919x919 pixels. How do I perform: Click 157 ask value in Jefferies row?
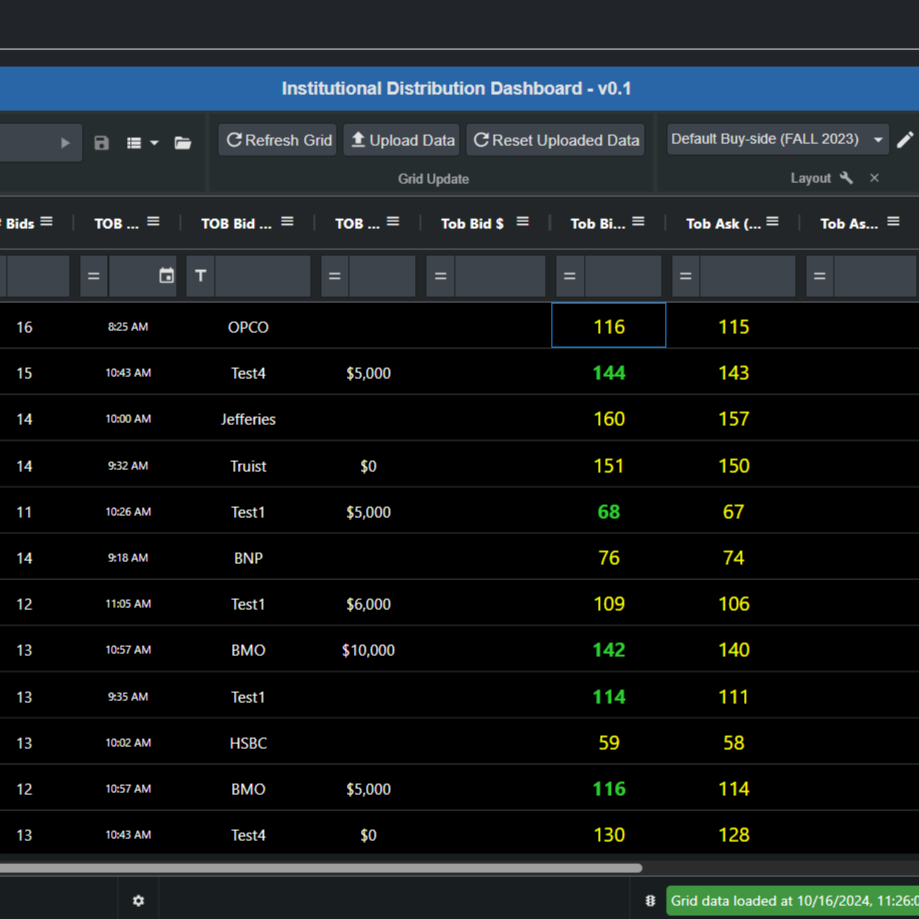pyautogui.click(x=734, y=418)
